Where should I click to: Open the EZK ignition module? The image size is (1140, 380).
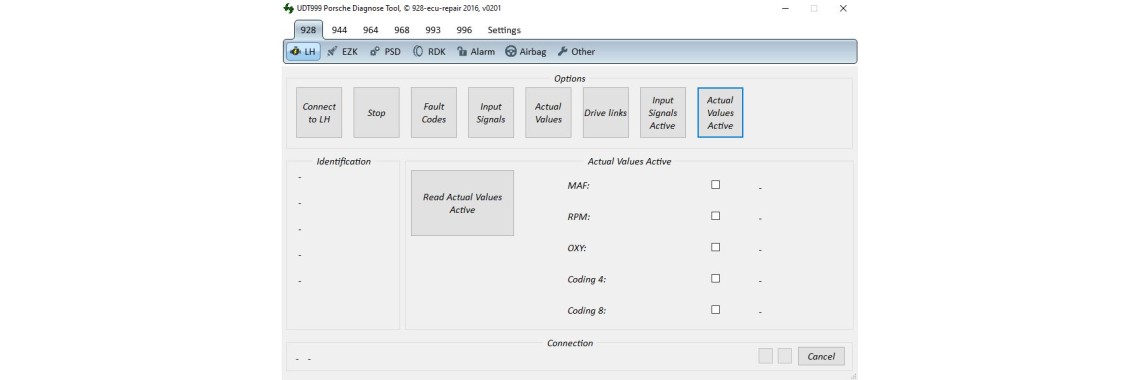tap(342, 52)
